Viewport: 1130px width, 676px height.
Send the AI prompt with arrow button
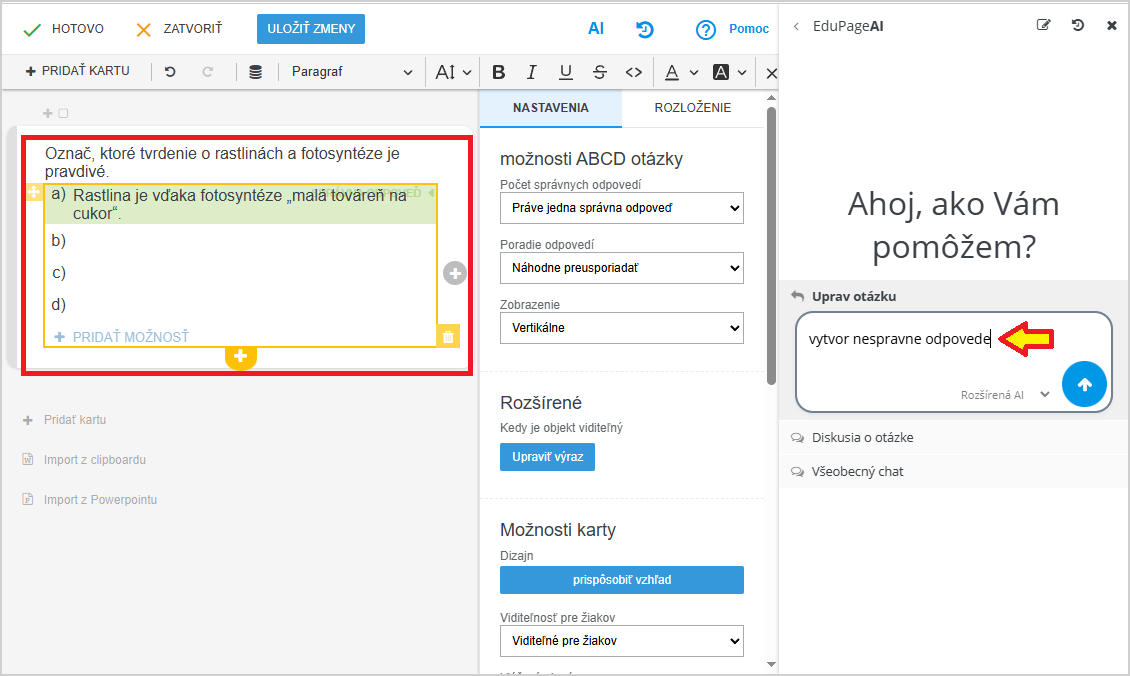coord(1084,385)
